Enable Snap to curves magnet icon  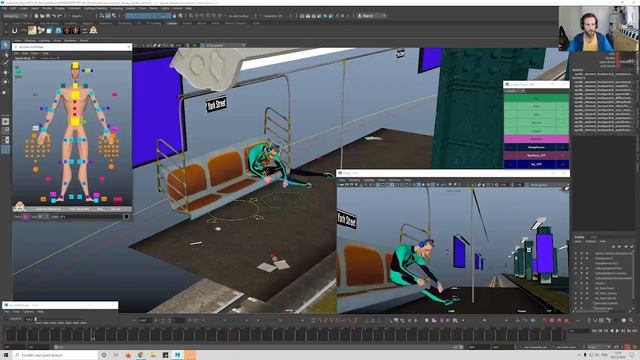tap(197, 16)
